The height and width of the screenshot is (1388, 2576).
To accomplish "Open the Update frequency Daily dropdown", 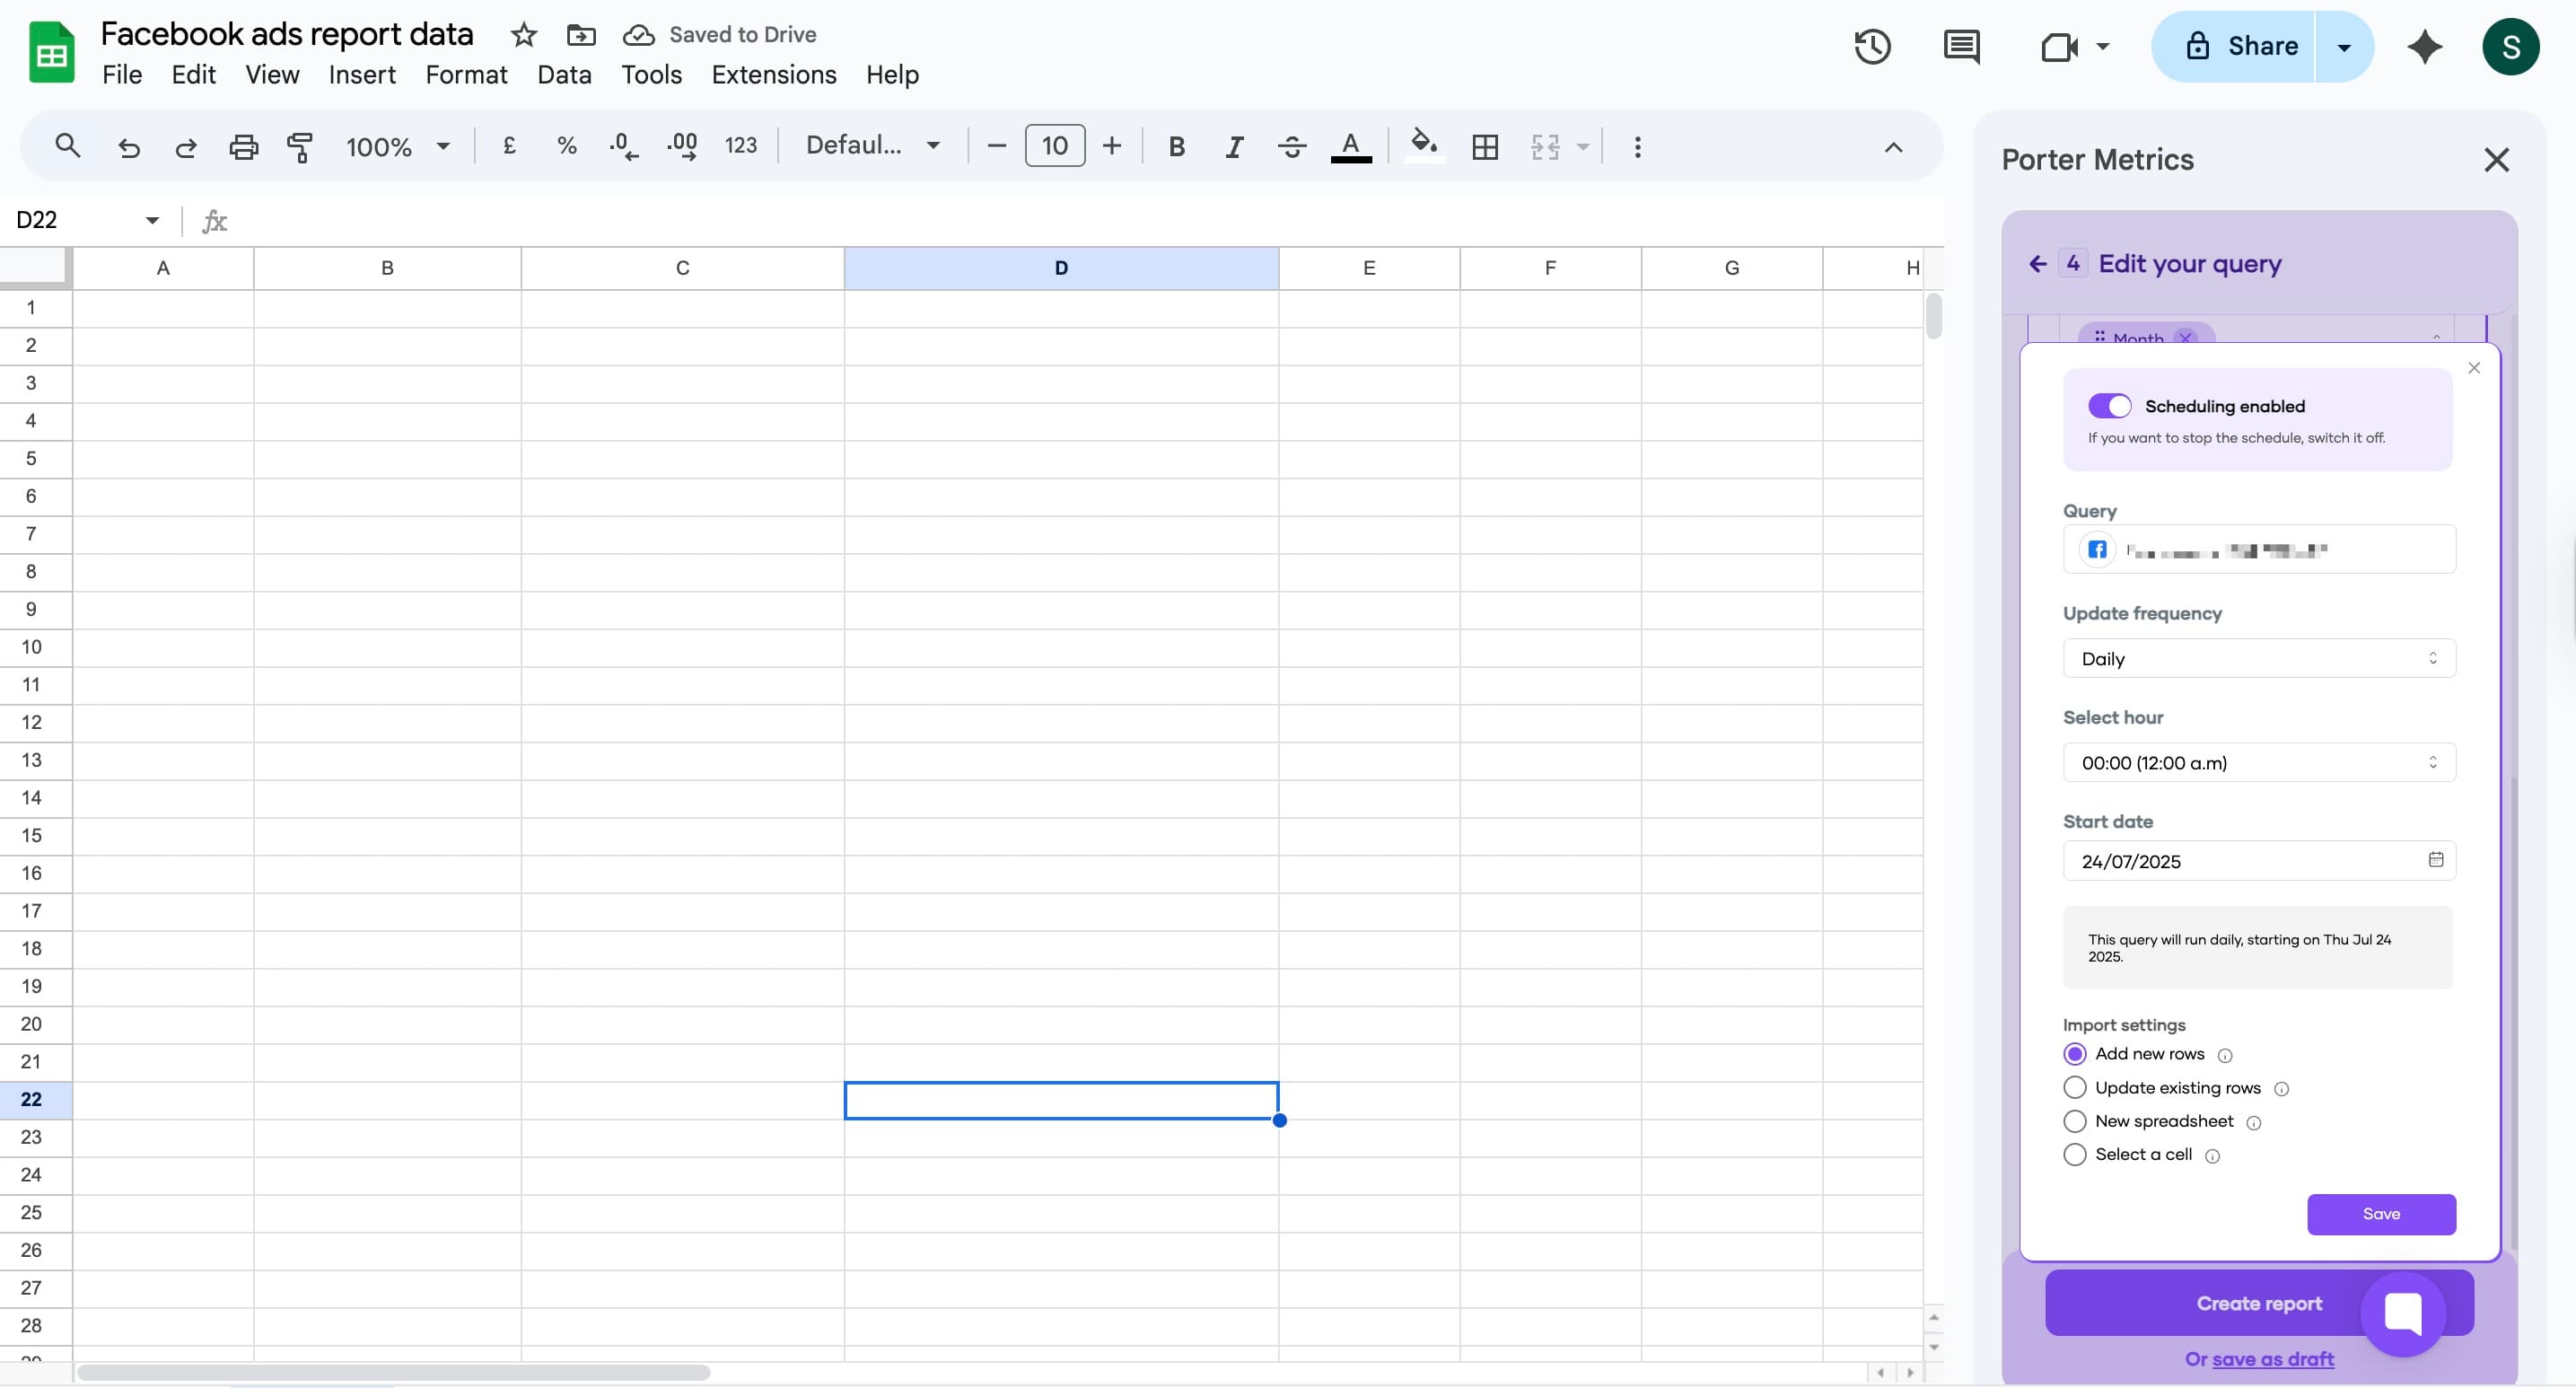I will [2258, 659].
